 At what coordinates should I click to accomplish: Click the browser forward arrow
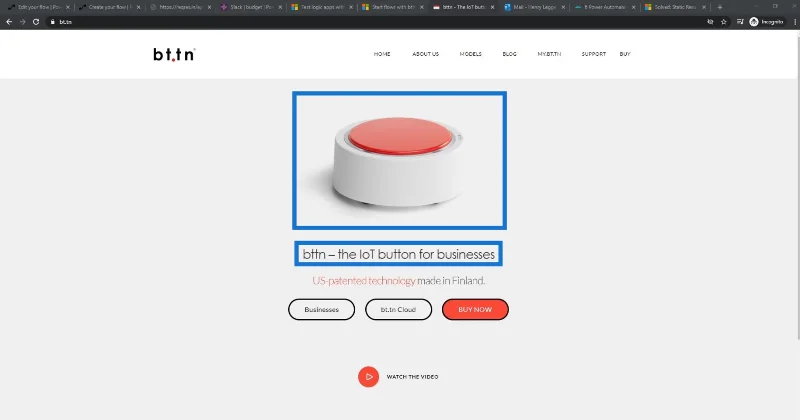(x=22, y=22)
